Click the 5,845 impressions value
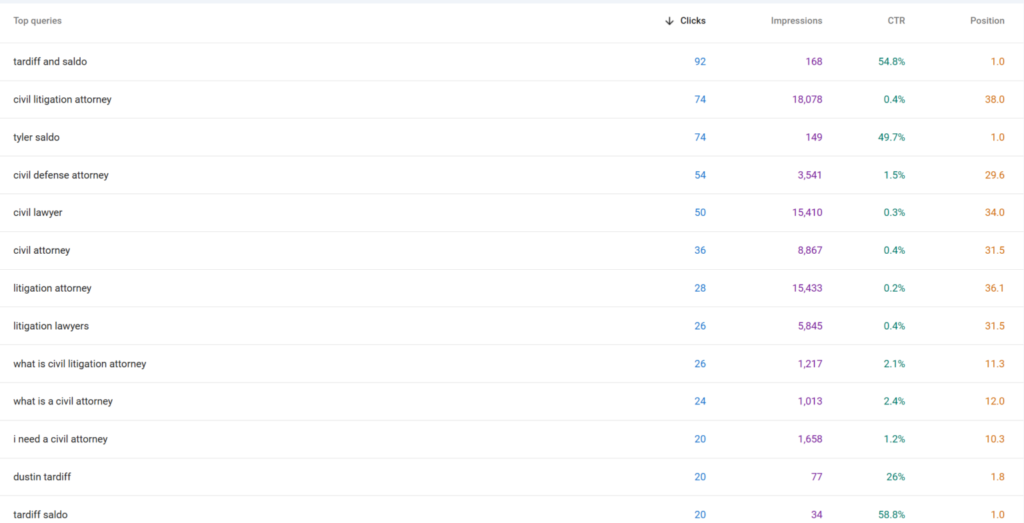The height and width of the screenshot is (523, 1024). coord(810,326)
